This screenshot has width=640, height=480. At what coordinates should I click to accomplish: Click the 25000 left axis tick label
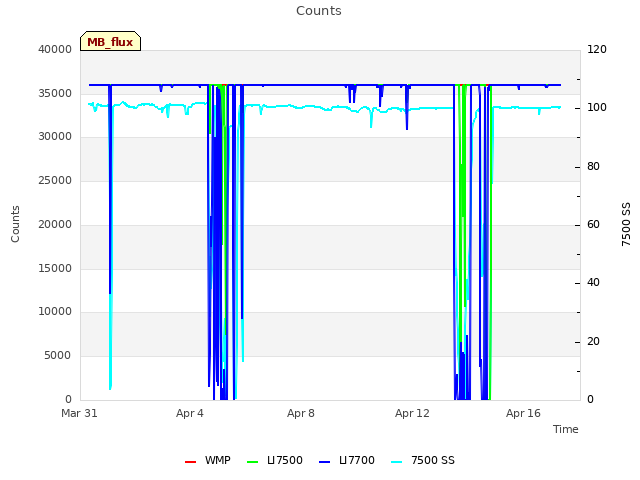pos(55,180)
